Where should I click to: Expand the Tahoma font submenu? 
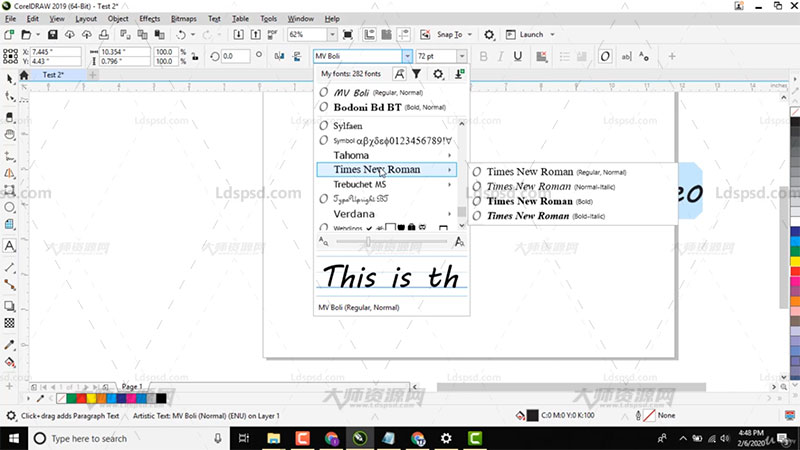[449, 155]
